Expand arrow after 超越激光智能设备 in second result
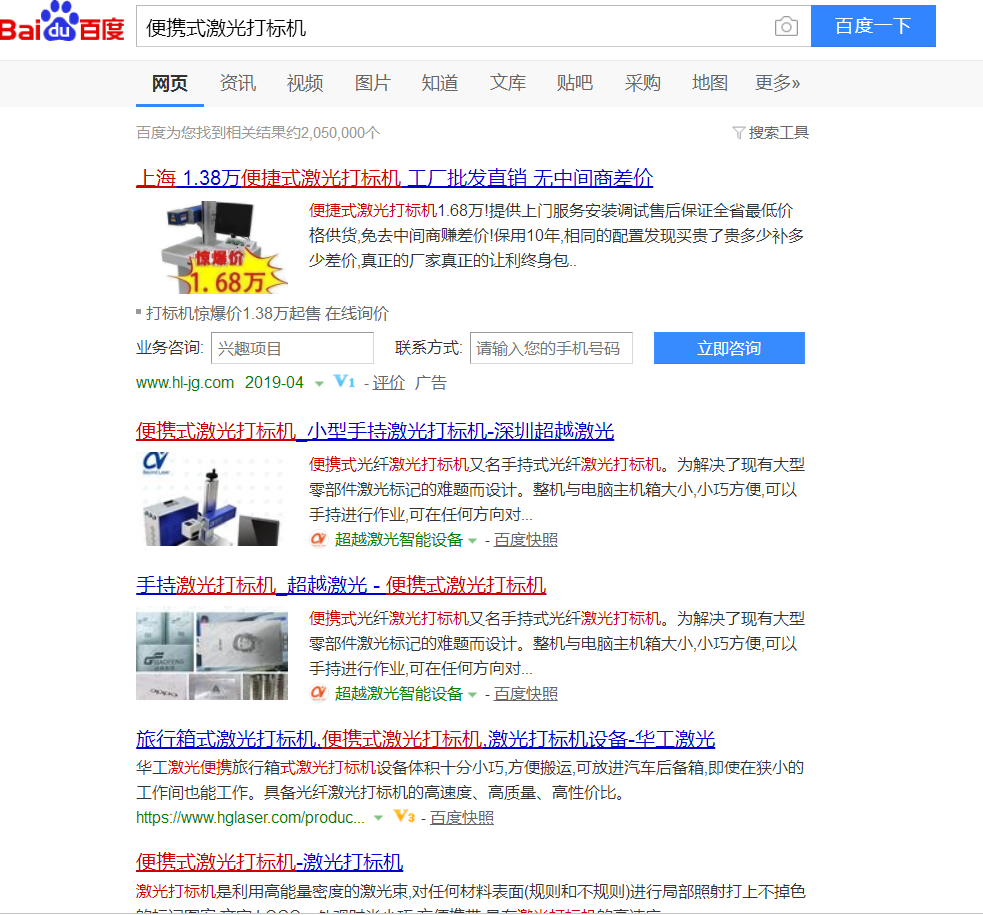983x915 pixels. click(x=473, y=540)
